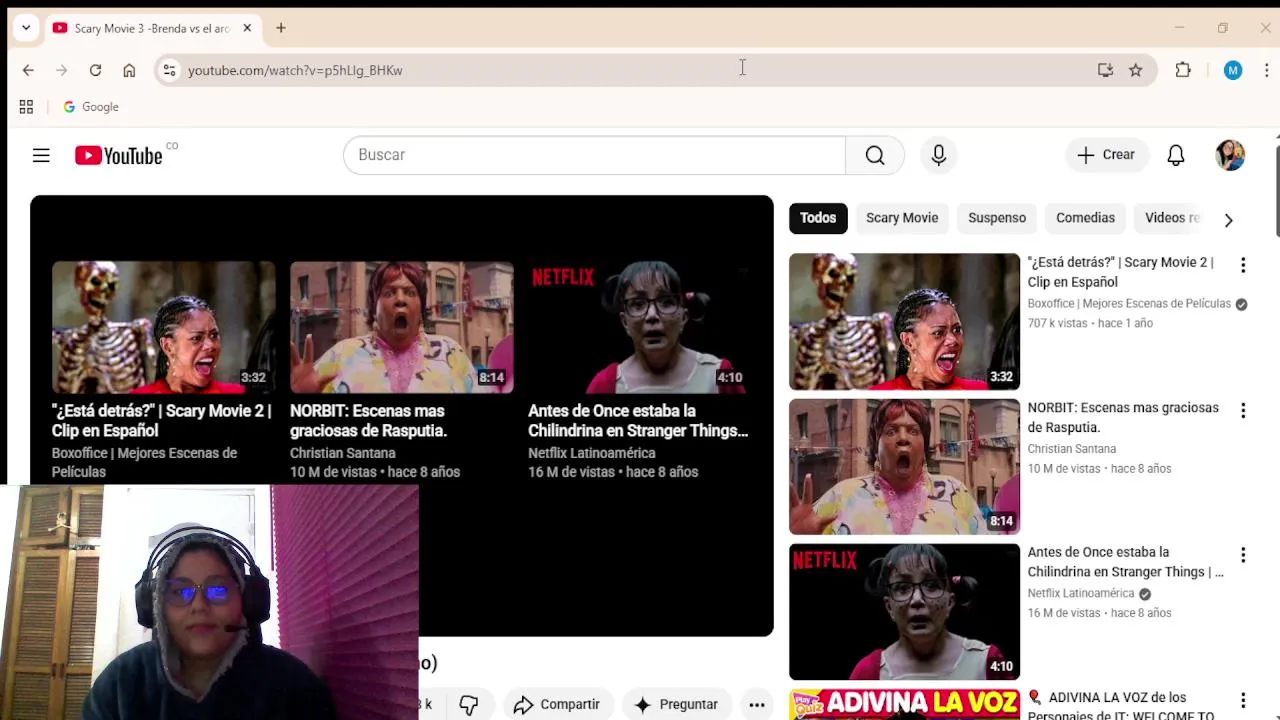
Task: Open a new browser tab
Action: (x=281, y=28)
